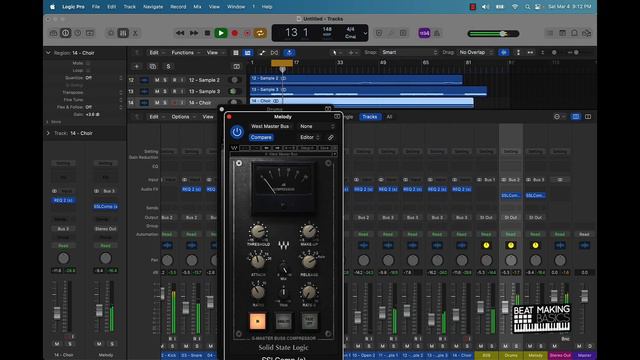Click the Stereo Out channel volume fader
640x360 pixels.
(x=554, y=296)
